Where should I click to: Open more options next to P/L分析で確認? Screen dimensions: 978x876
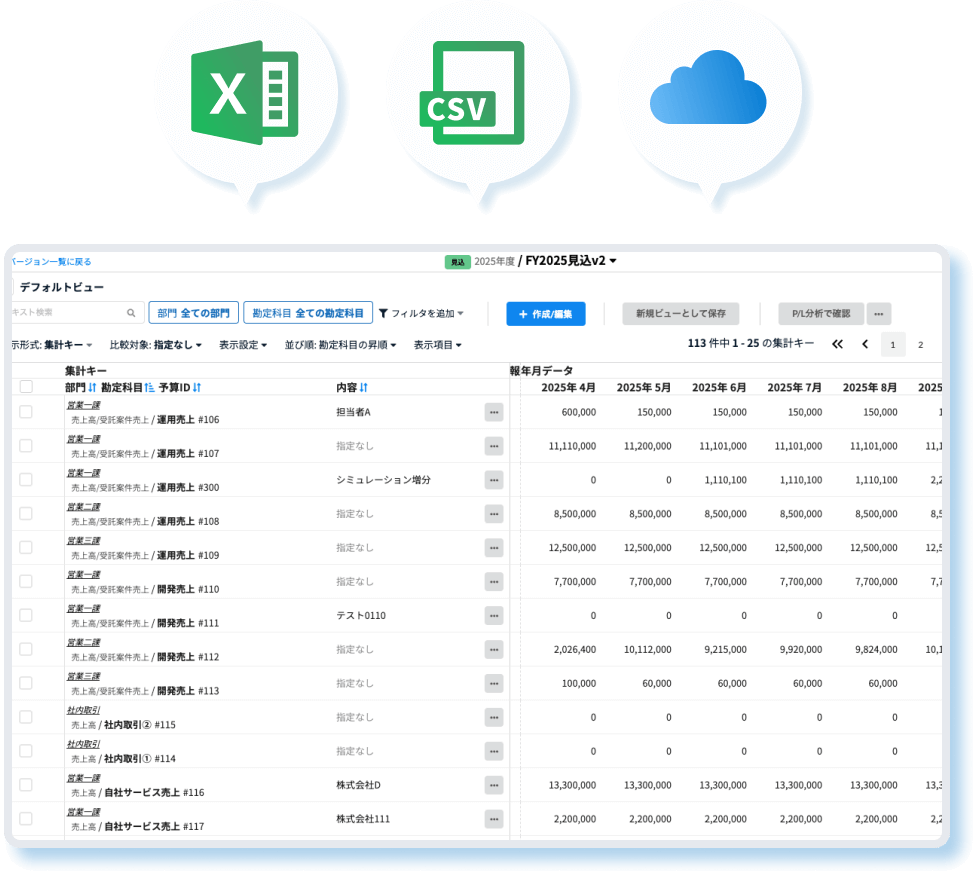coord(878,313)
